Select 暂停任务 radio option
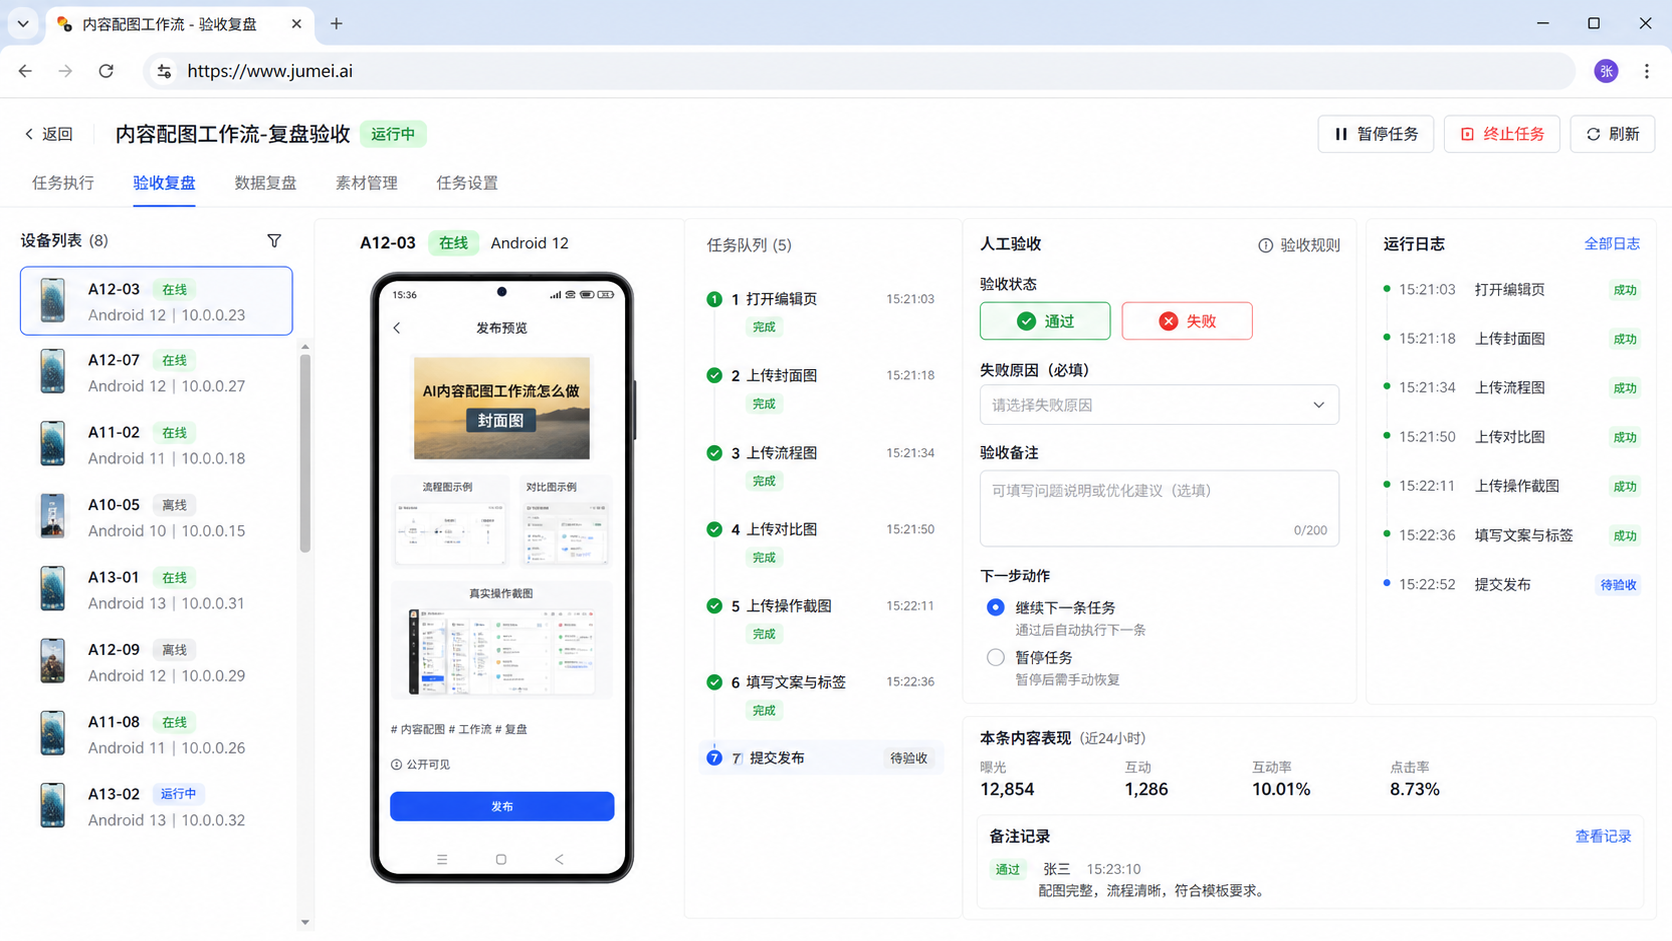 pos(995,657)
